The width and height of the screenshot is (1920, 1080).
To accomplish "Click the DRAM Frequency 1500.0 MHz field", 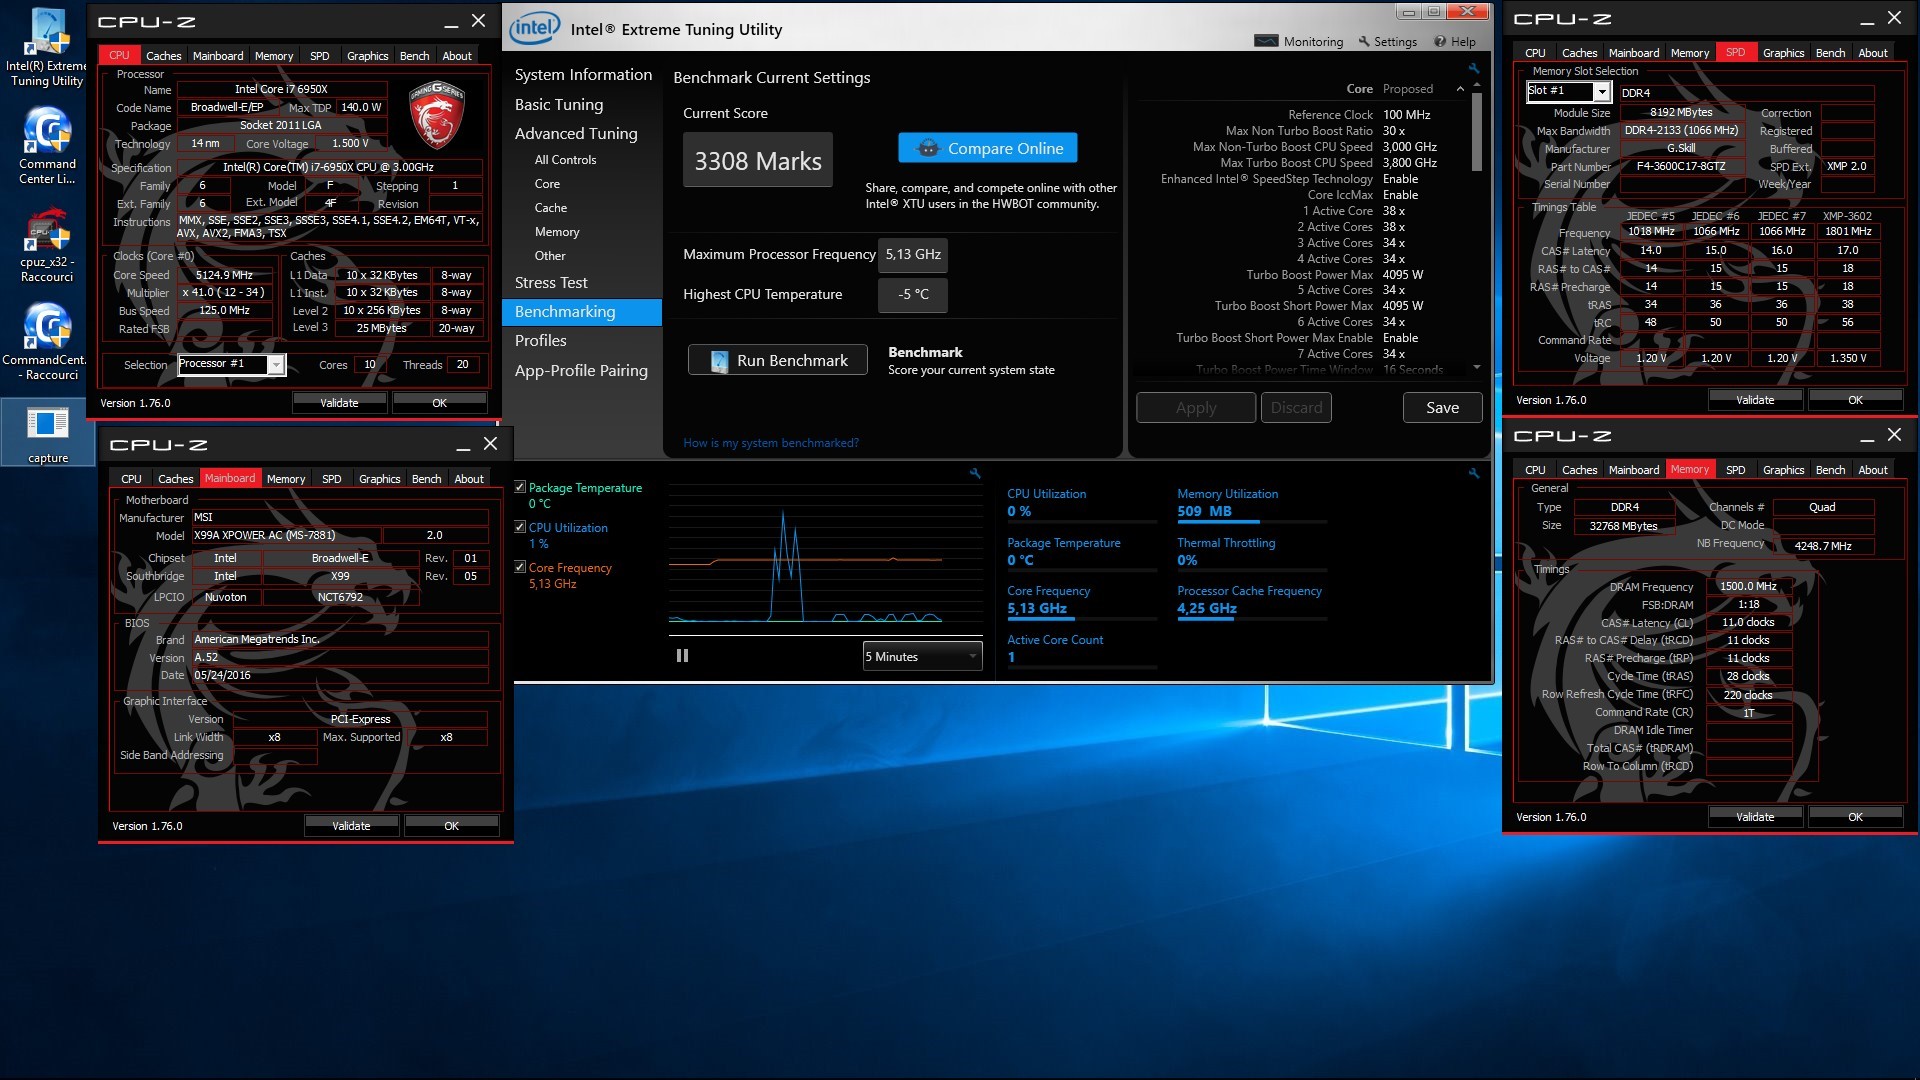I will pyautogui.click(x=1748, y=587).
